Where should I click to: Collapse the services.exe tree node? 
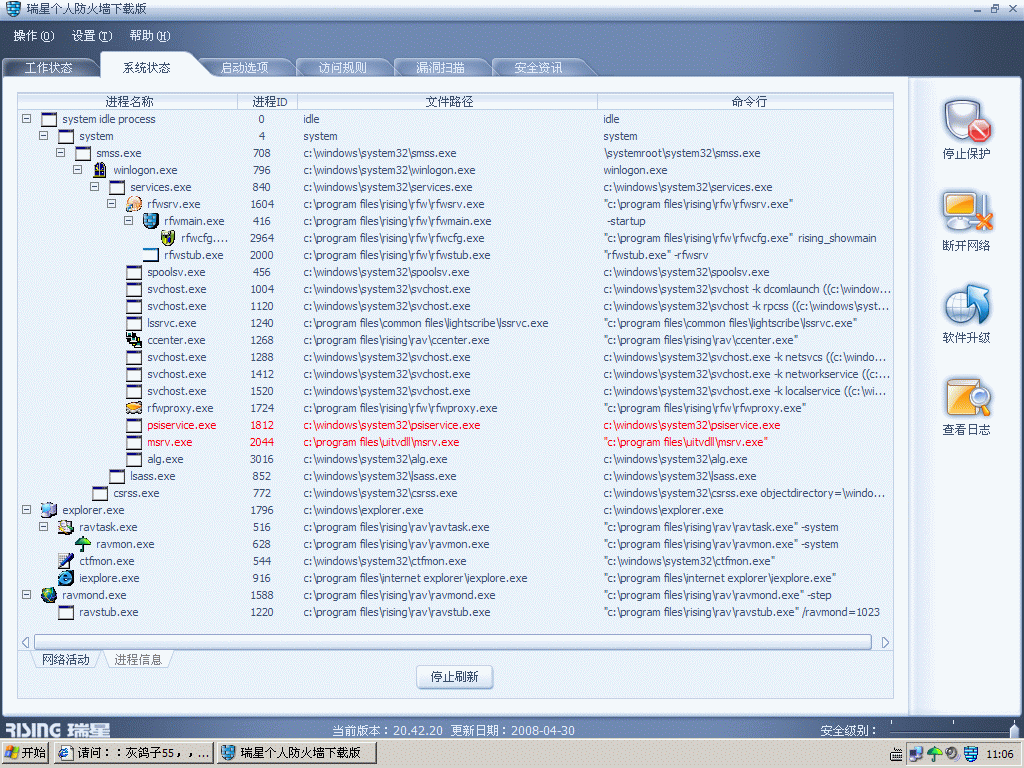point(95,187)
